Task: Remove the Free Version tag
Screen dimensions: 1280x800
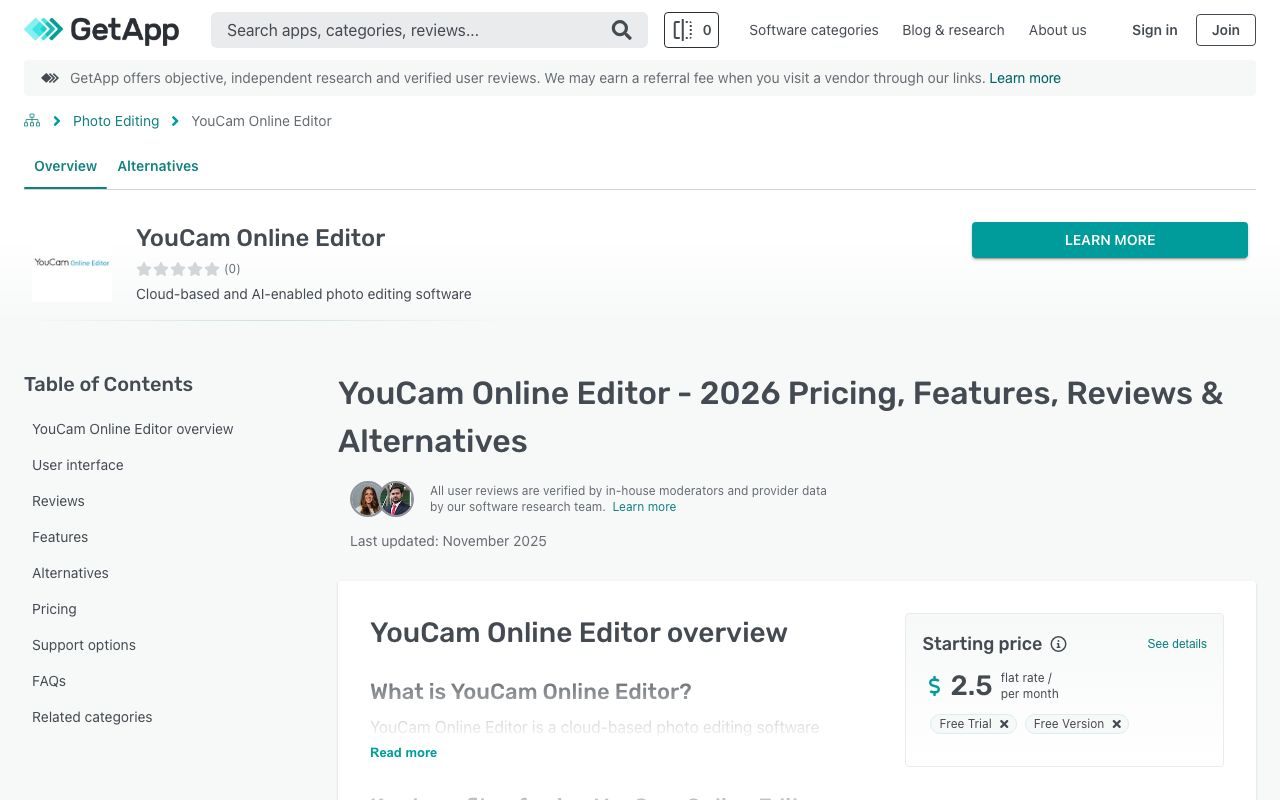Action: click(x=1117, y=724)
